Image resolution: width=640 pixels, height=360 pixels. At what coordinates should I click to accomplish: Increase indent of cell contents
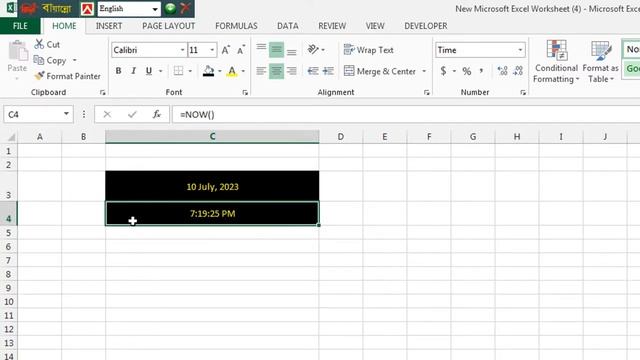coord(328,71)
